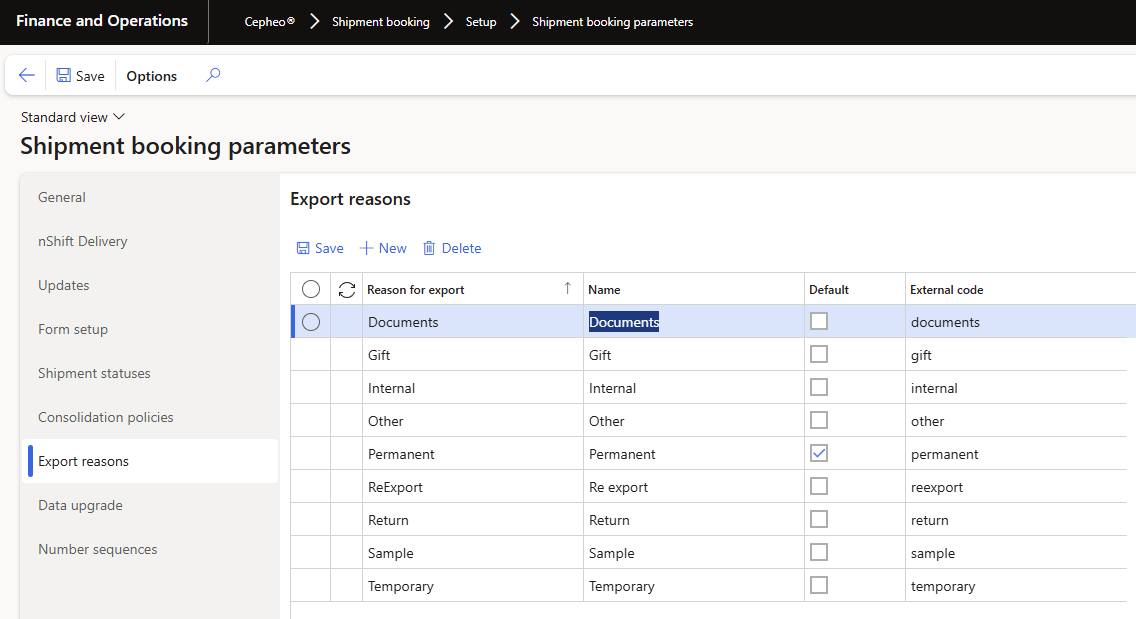Expand the Cepheo breadcrumb chevron
Viewport: 1136px width, 619px height.
[314, 22]
